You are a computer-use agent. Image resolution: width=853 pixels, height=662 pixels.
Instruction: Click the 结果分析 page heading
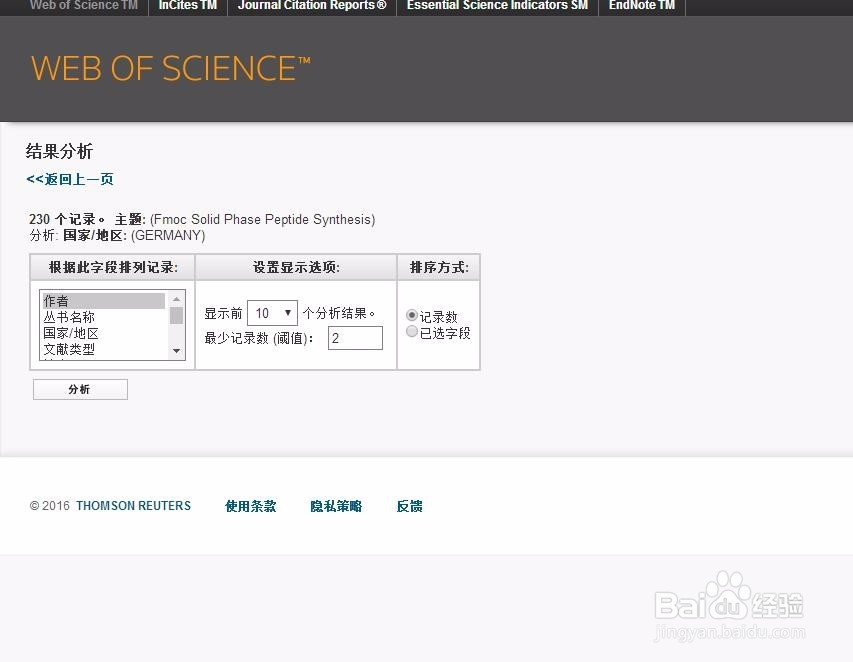pyautogui.click(x=59, y=151)
